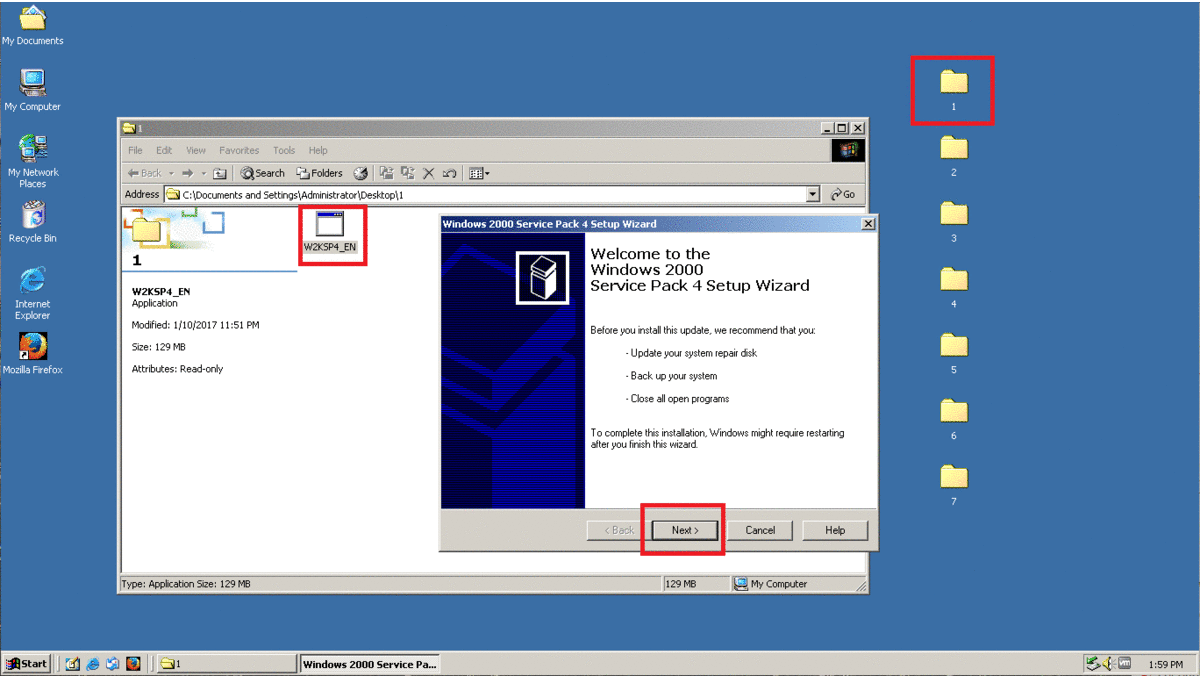
Task: Click the Delete X toolbar icon
Action: pyautogui.click(x=428, y=173)
